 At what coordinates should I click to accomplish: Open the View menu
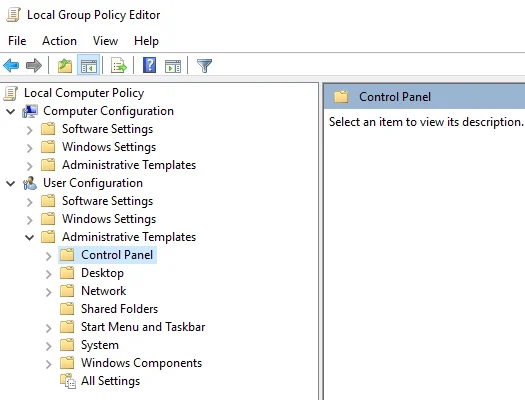pos(105,41)
